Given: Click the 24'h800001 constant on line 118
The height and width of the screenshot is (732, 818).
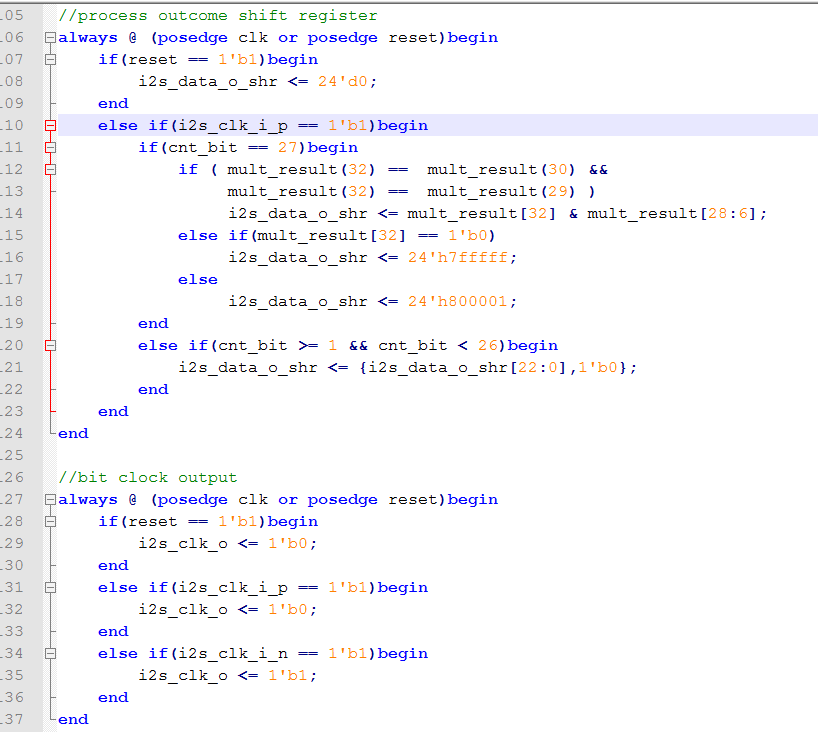Looking at the screenshot, I should click(458, 302).
